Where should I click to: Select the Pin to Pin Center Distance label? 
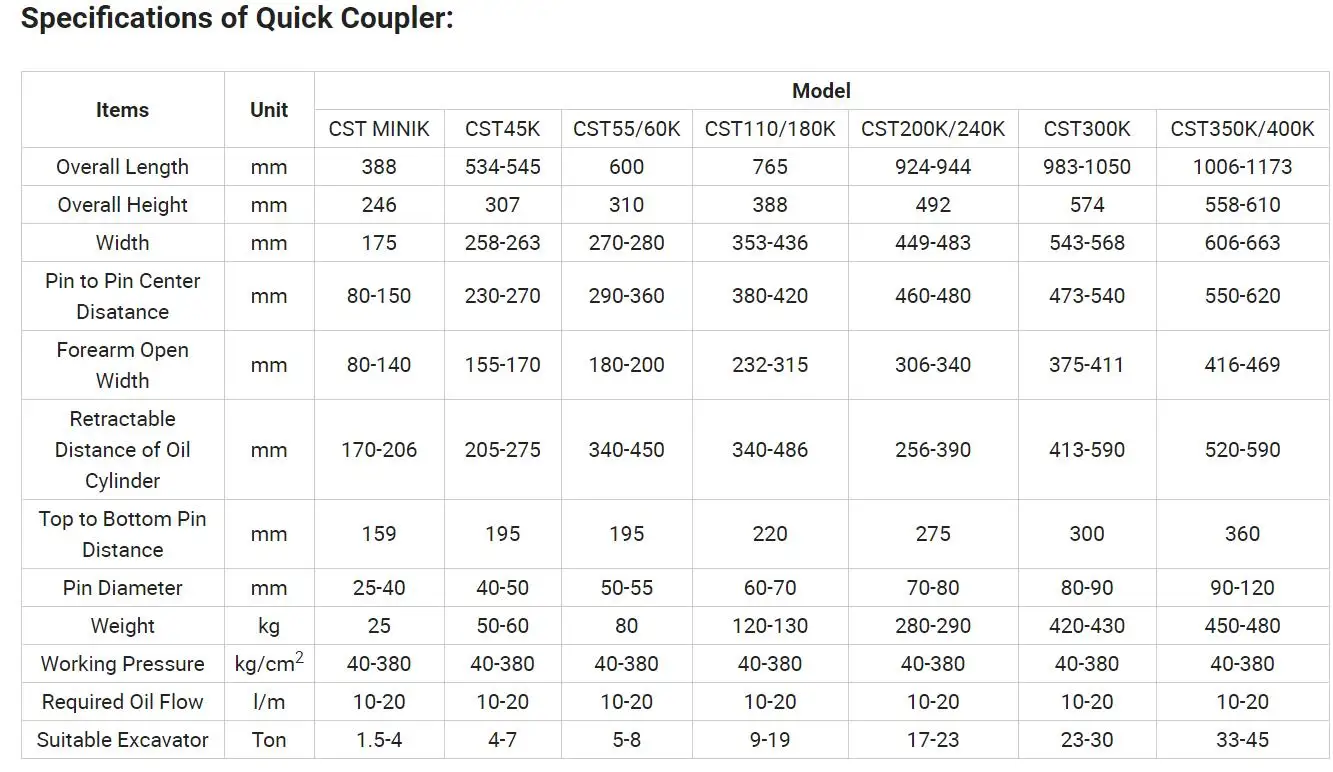(122, 296)
